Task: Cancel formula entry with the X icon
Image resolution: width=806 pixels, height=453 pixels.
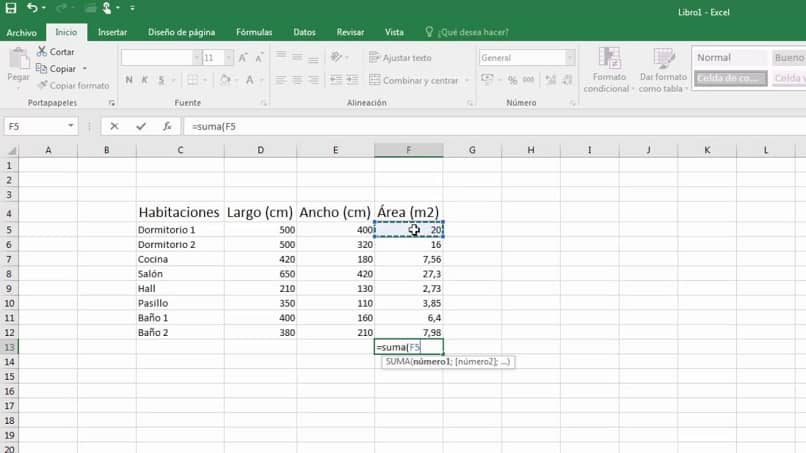Action: pos(114,126)
